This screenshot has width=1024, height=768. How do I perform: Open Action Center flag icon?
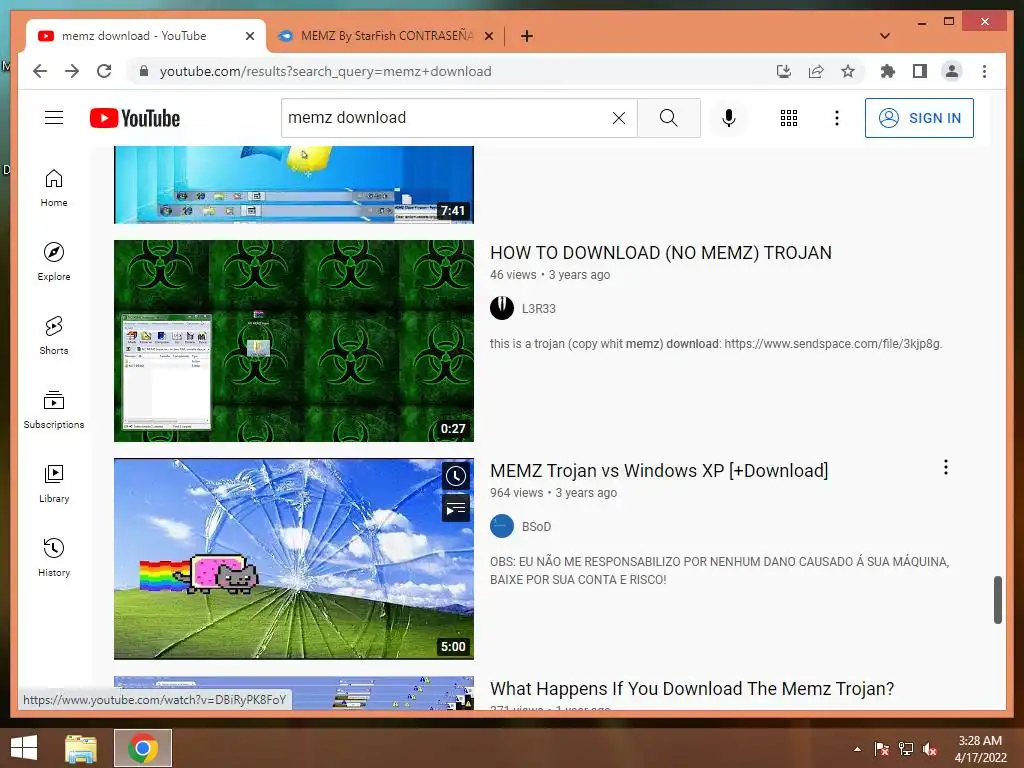click(x=882, y=749)
